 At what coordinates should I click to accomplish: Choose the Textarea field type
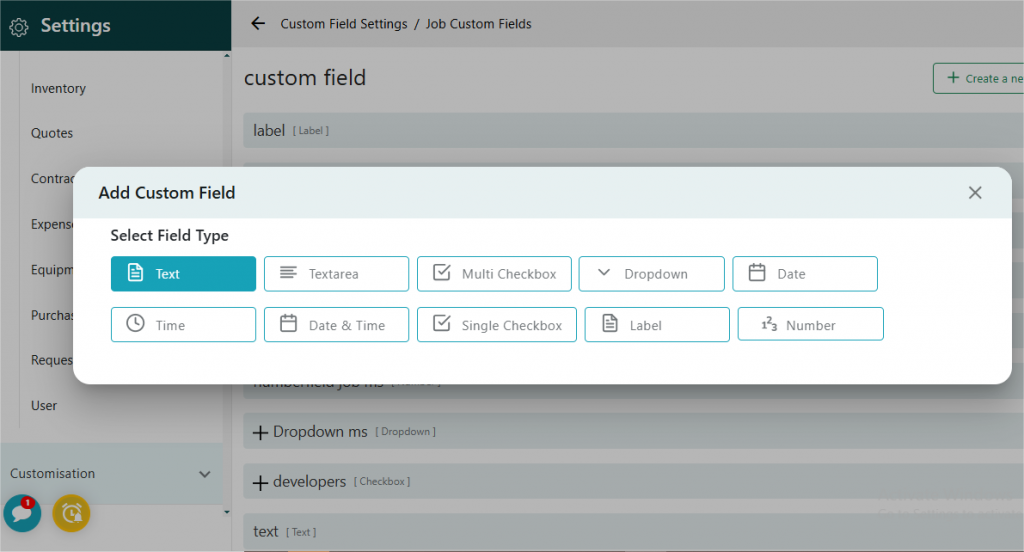click(x=336, y=274)
